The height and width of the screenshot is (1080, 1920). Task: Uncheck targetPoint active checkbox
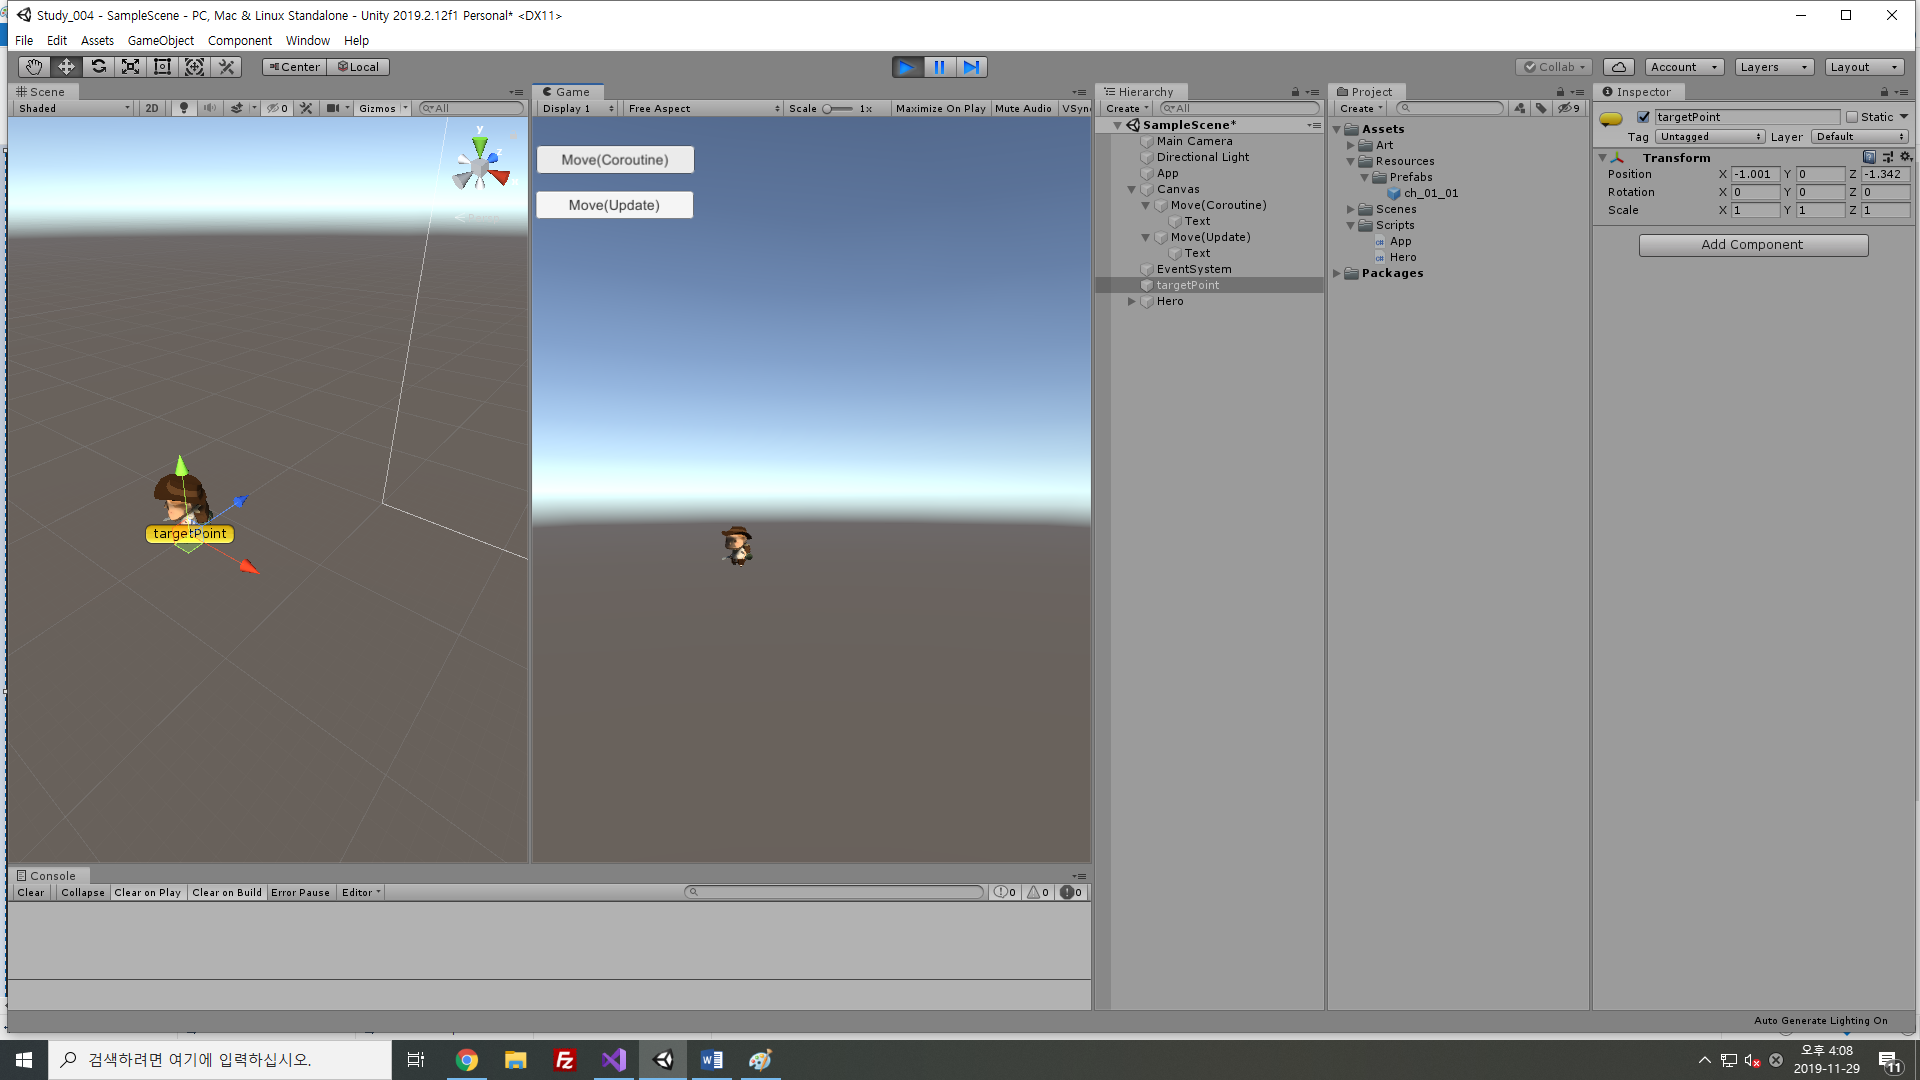pos(1643,117)
